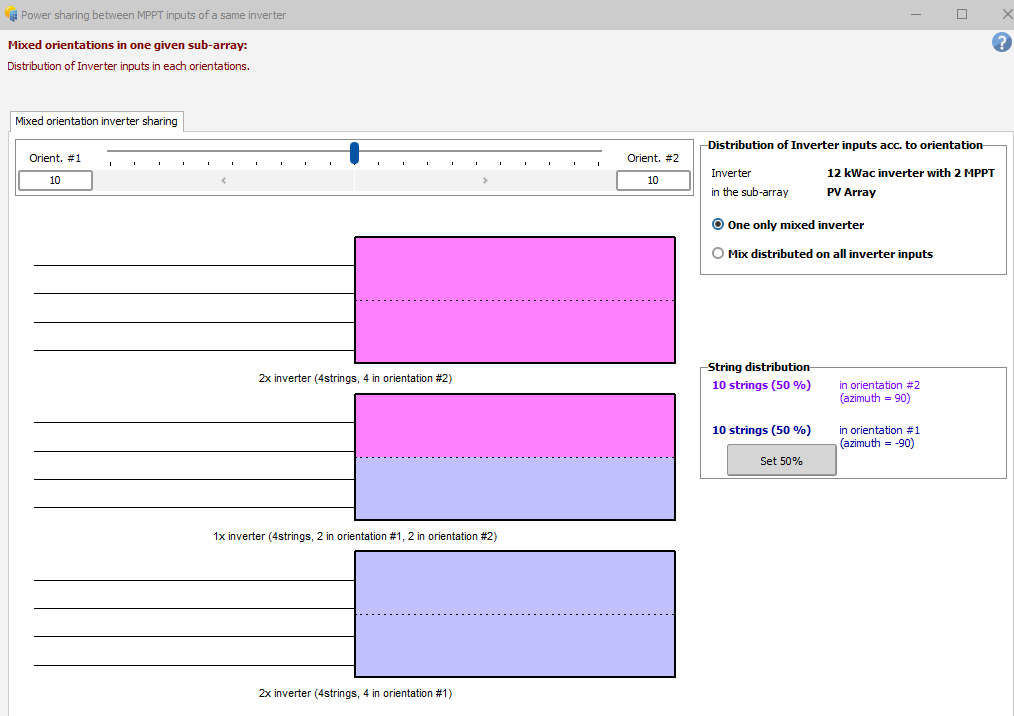Click '2x inverter (4strings, 4 in orientation #1)' caption
The height and width of the screenshot is (716, 1014).
[355, 693]
